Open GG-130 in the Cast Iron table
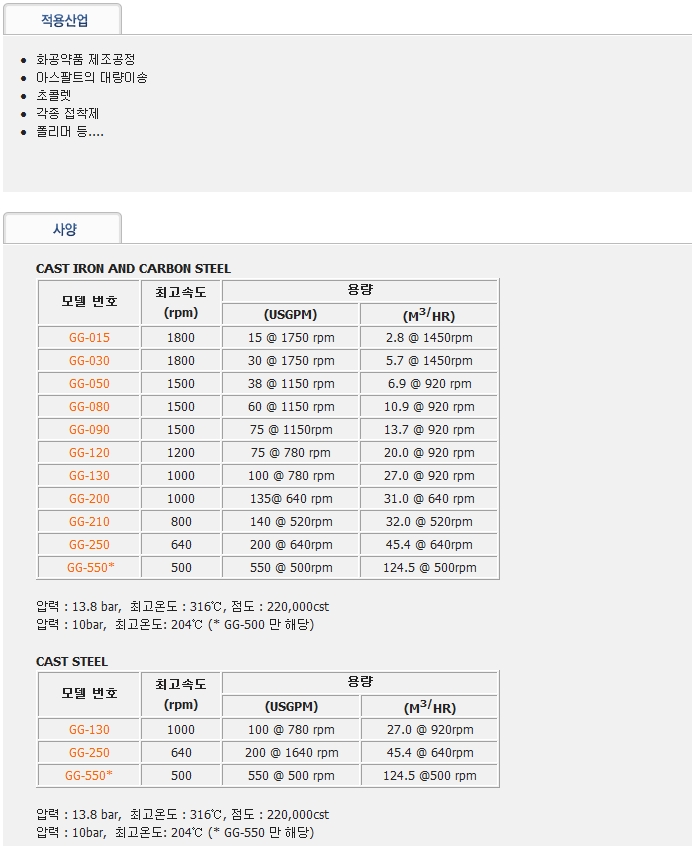The height and width of the screenshot is (846, 692). pos(89,476)
